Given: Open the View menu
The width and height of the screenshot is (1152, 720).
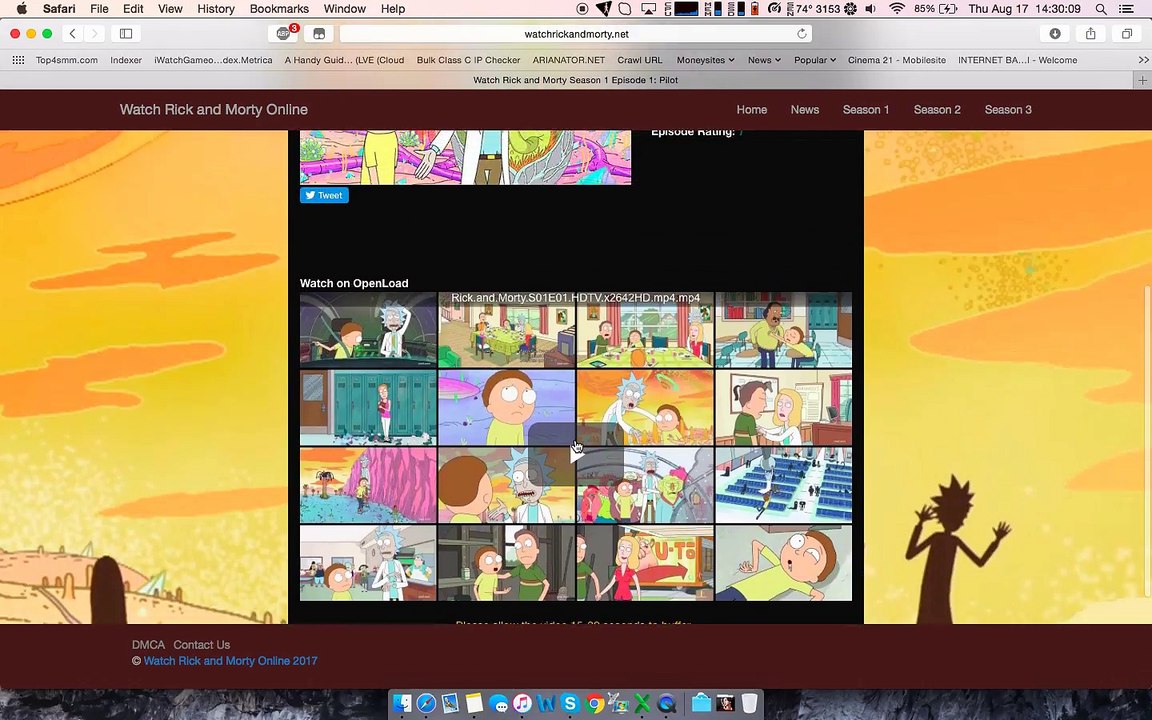Looking at the screenshot, I should point(170,9).
